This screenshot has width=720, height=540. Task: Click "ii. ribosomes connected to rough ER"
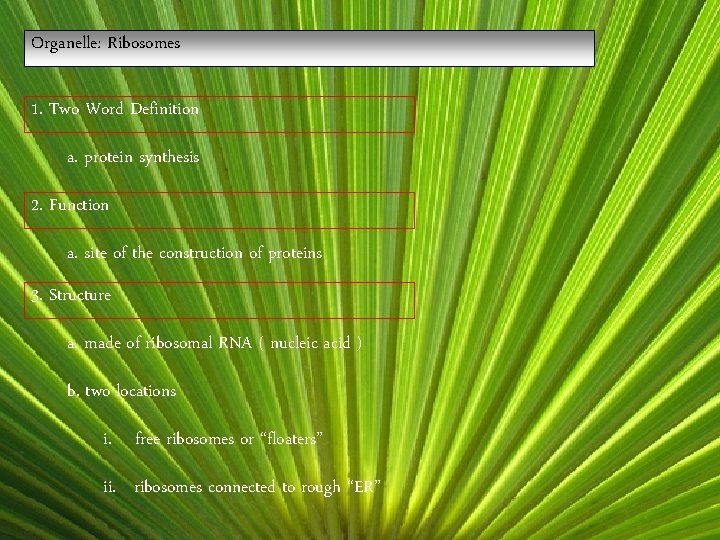(x=242, y=487)
